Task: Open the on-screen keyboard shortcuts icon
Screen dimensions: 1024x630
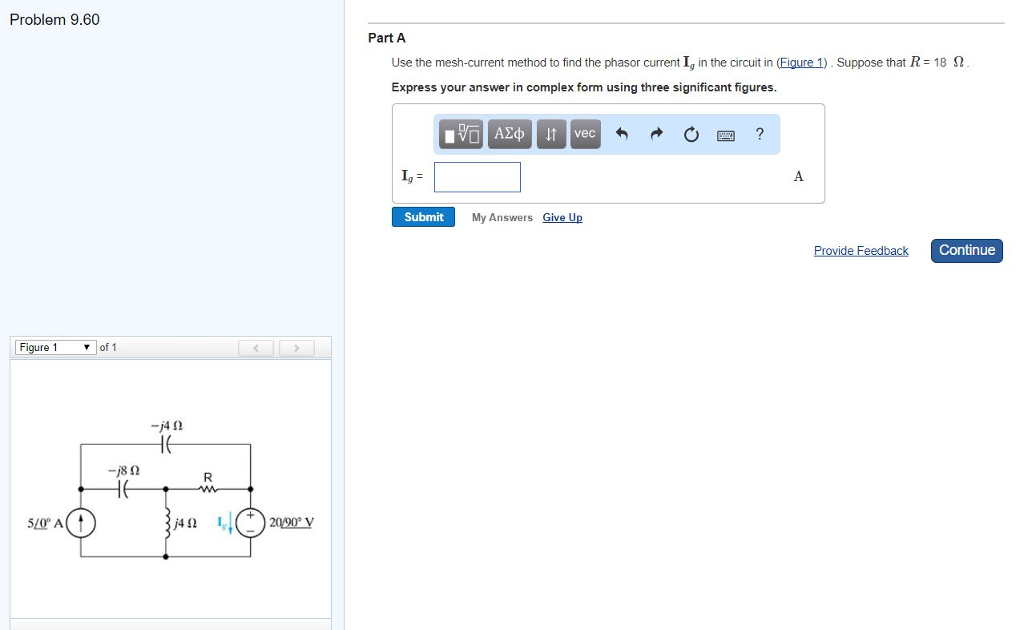Action: (727, 133)
